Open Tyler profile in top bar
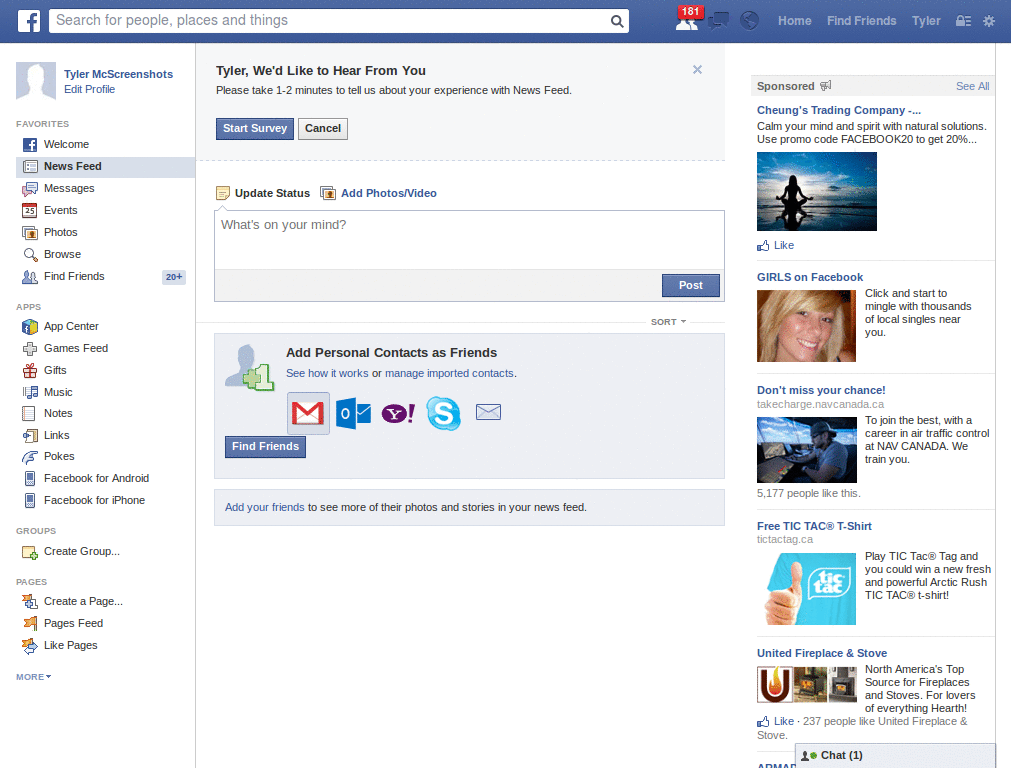The width and height of the screenshot is (1024, 768). [x=926, y=21]
